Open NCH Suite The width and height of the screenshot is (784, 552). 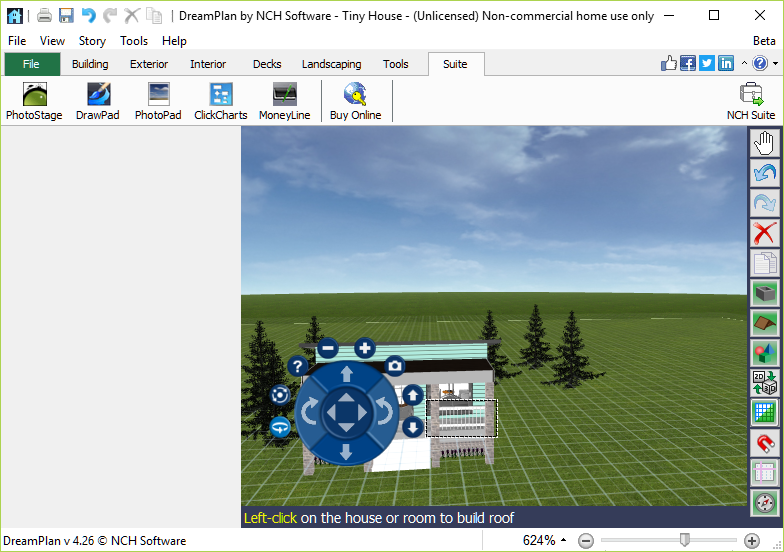[x=750, y=102]
